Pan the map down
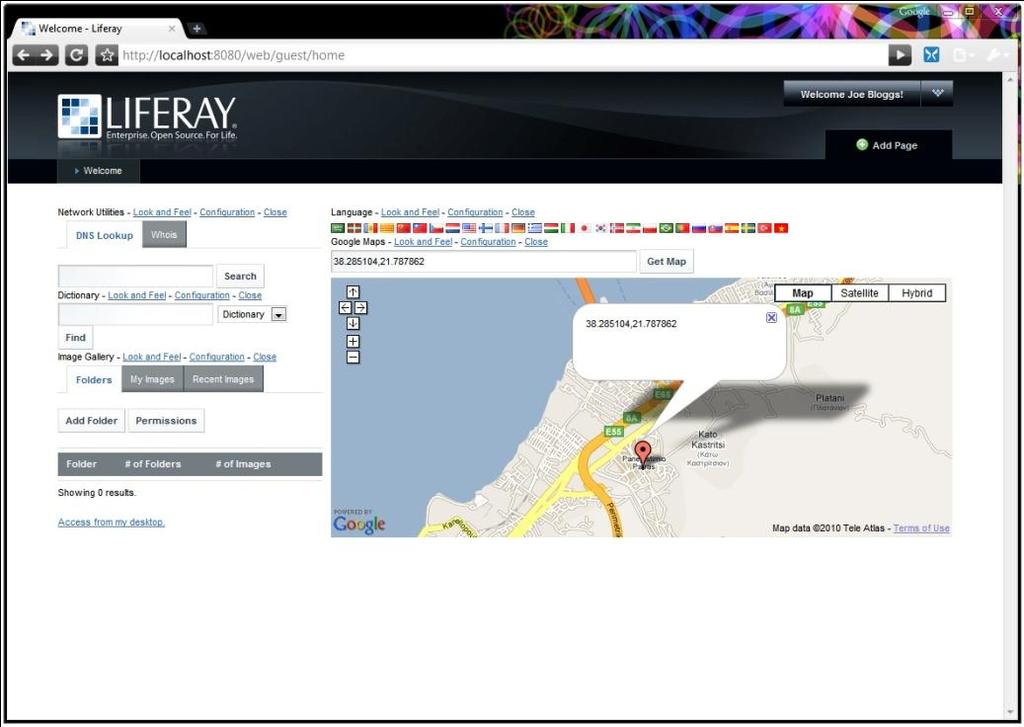The height and width of the screenshot is (727, 1024). 353,323
